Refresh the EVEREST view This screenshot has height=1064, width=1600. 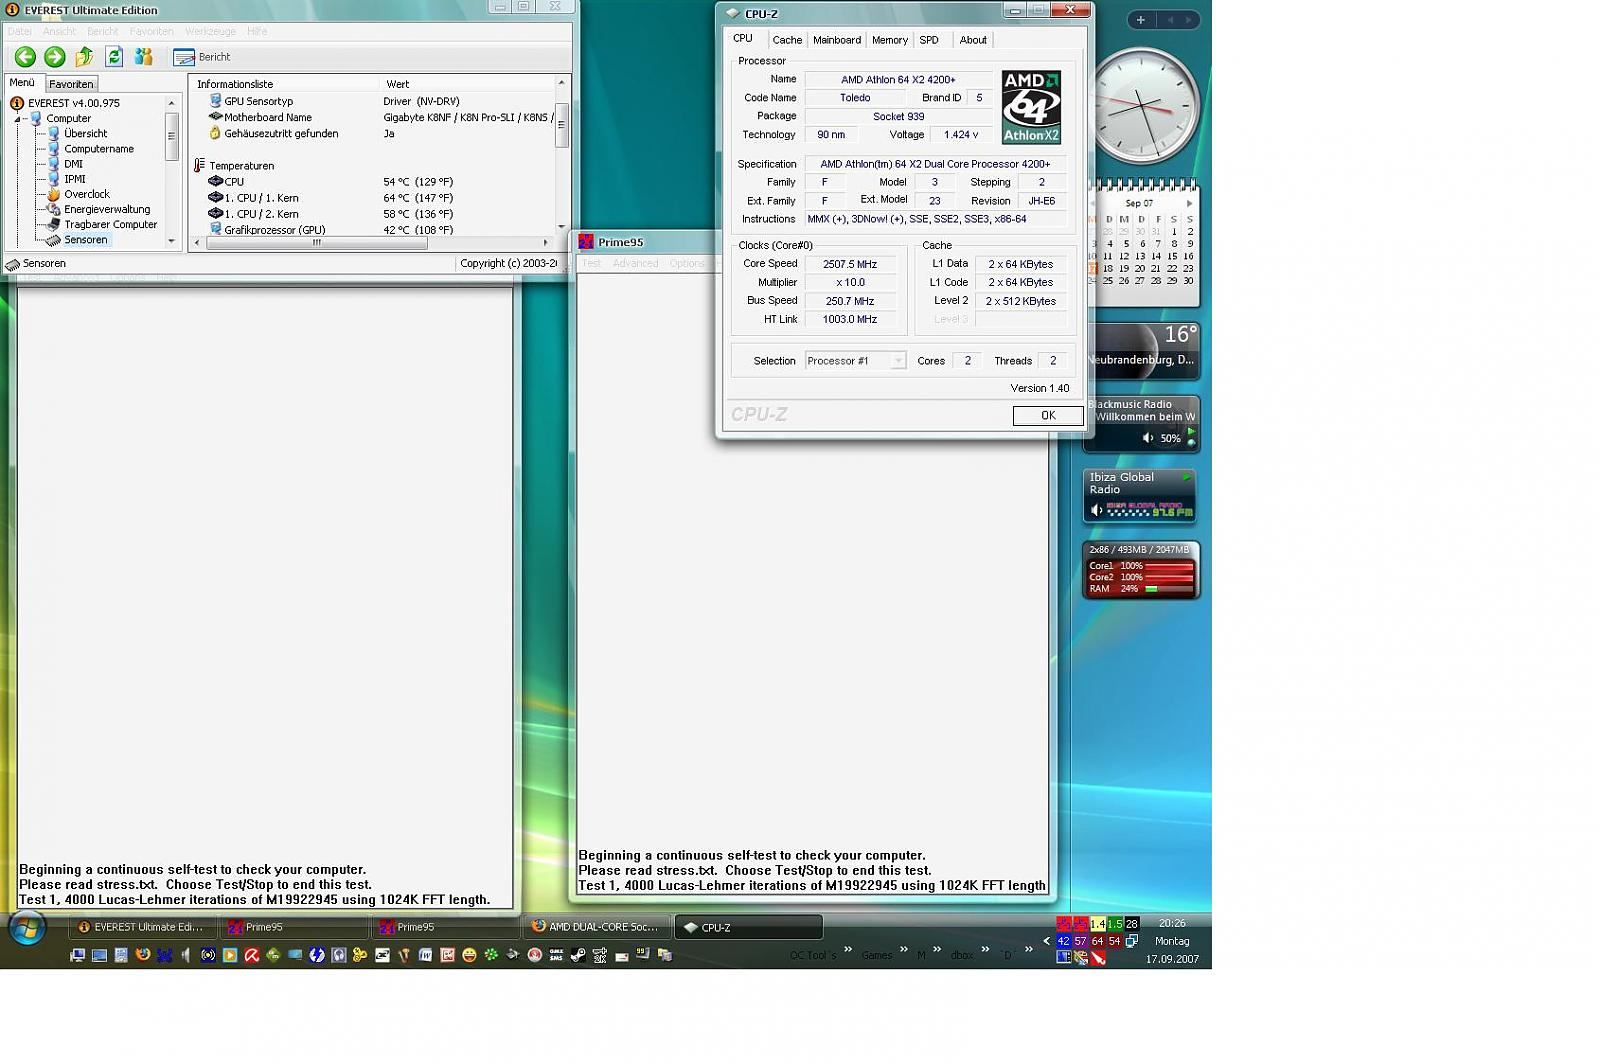[x=114, y=57]
